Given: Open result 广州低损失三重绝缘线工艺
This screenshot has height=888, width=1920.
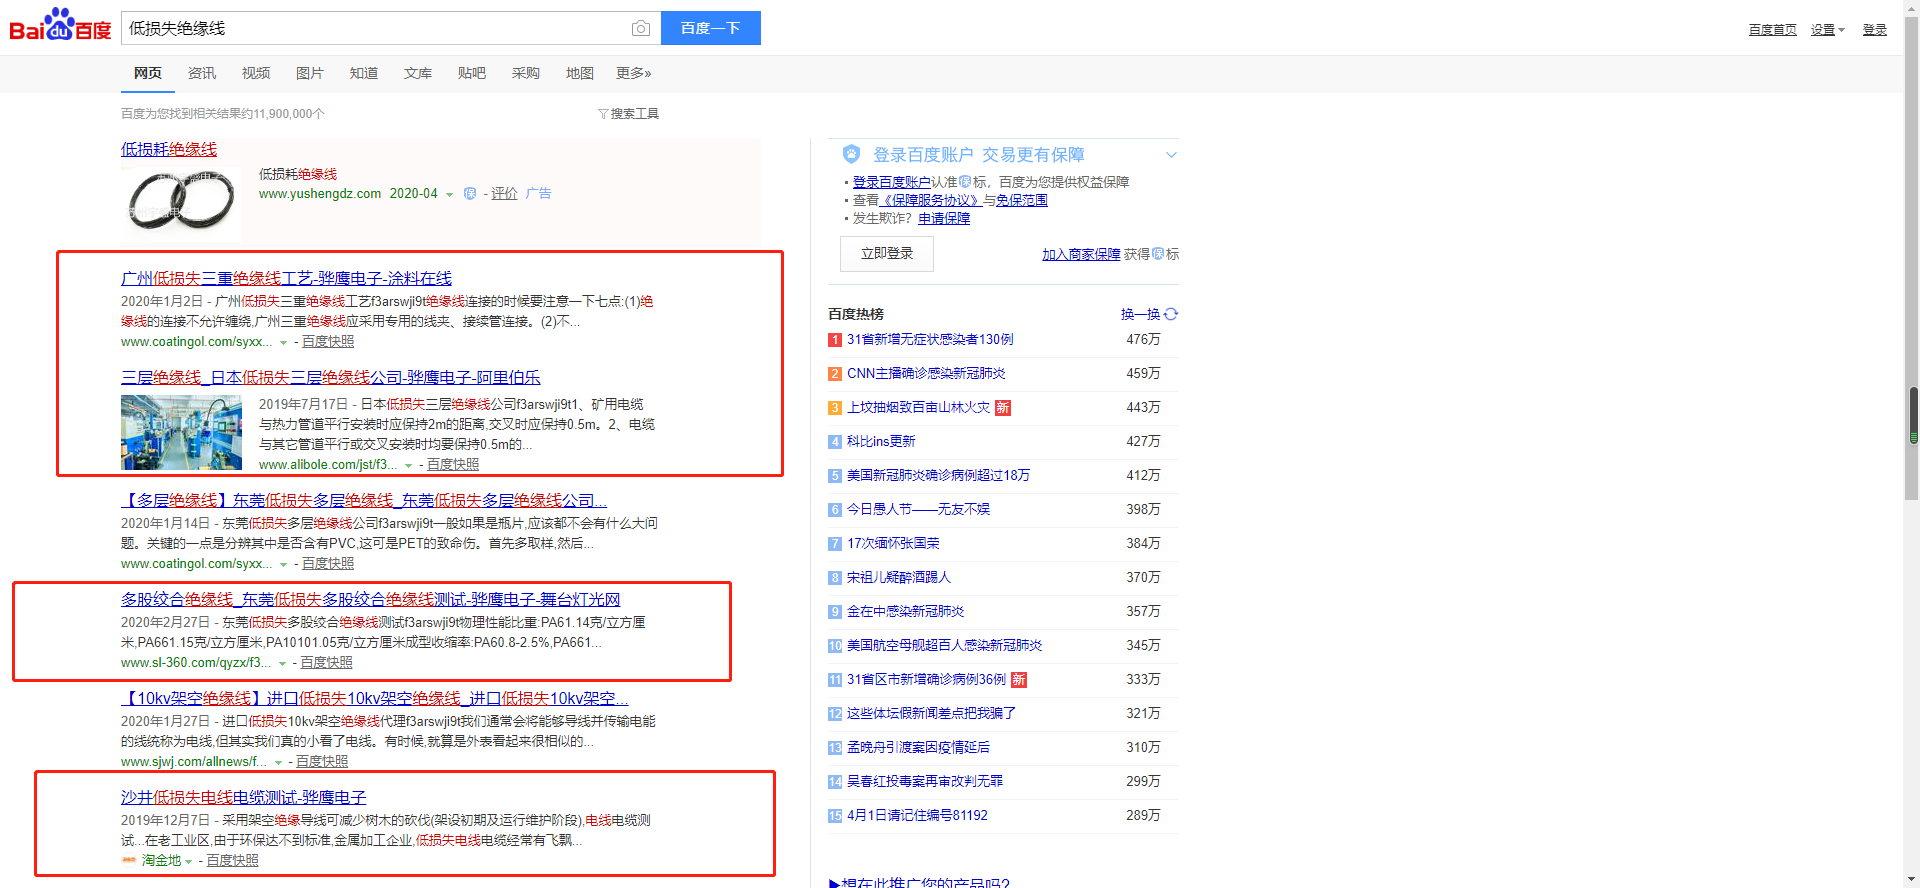Looking at the screenshot, I should coord(286,278).
